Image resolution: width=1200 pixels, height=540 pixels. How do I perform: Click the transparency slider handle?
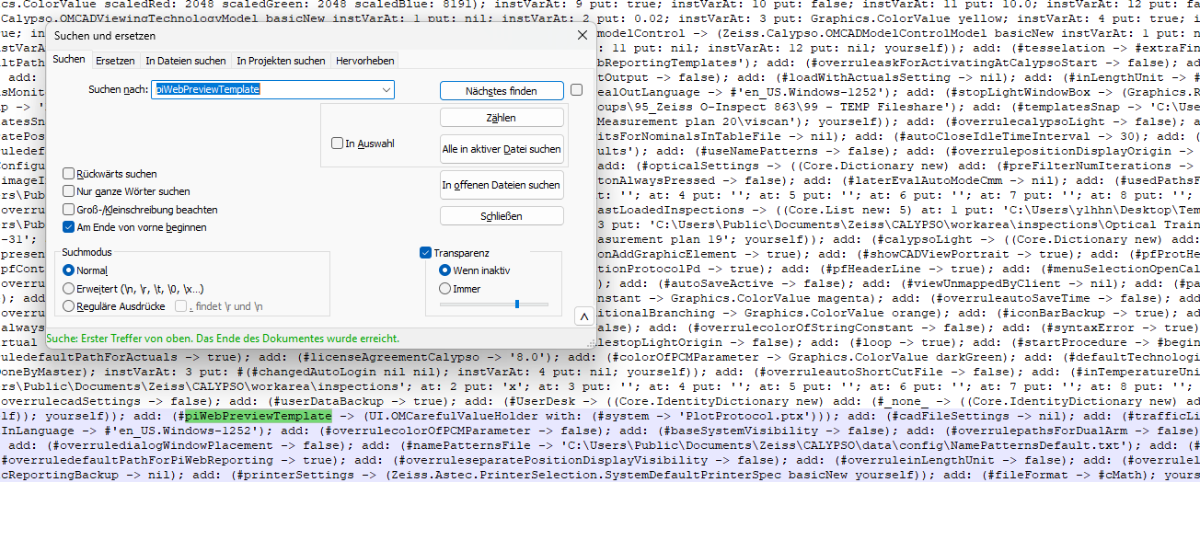[x=517, y=304]
